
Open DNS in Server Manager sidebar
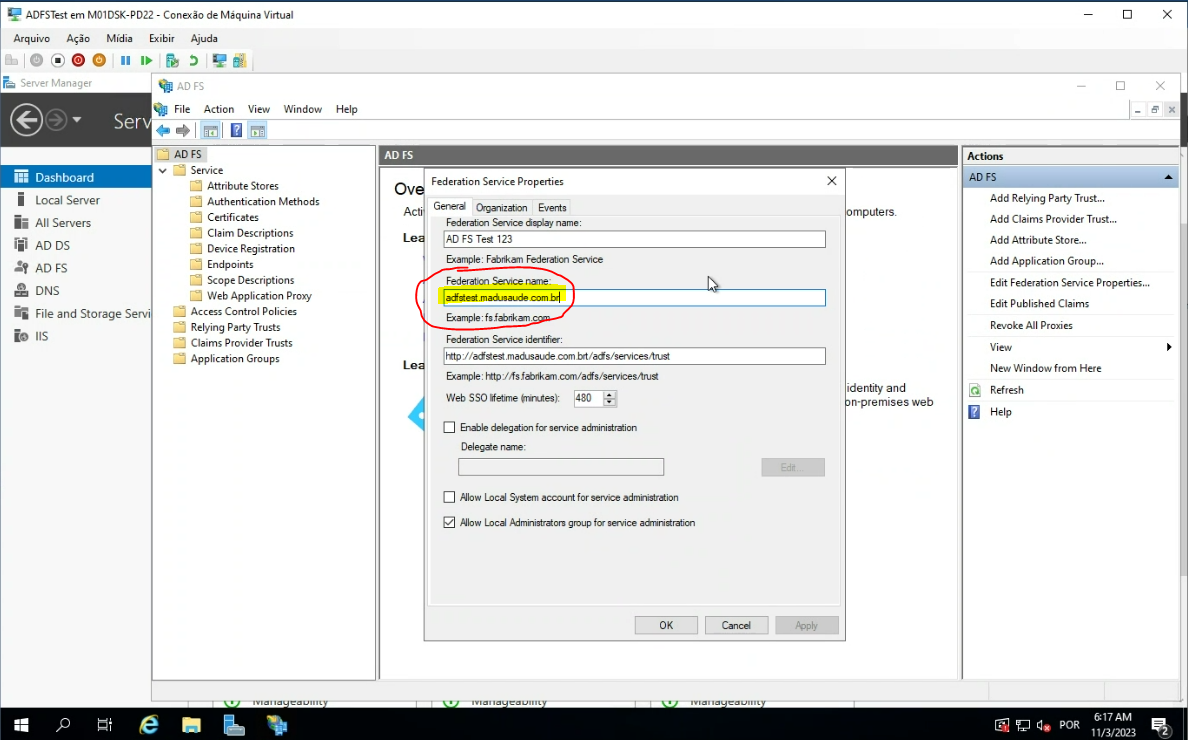point(76,291)
